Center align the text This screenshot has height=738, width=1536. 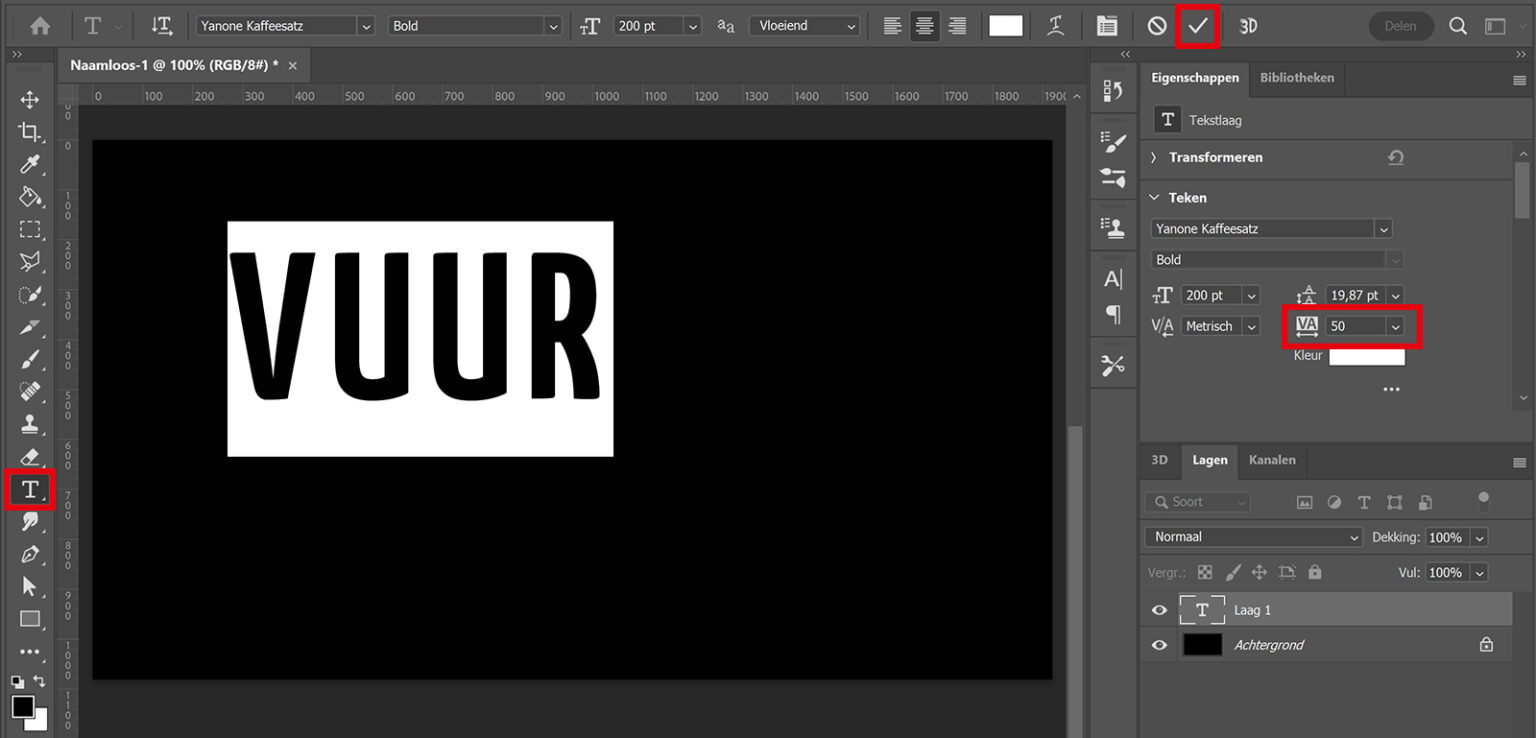click(925, 26)
